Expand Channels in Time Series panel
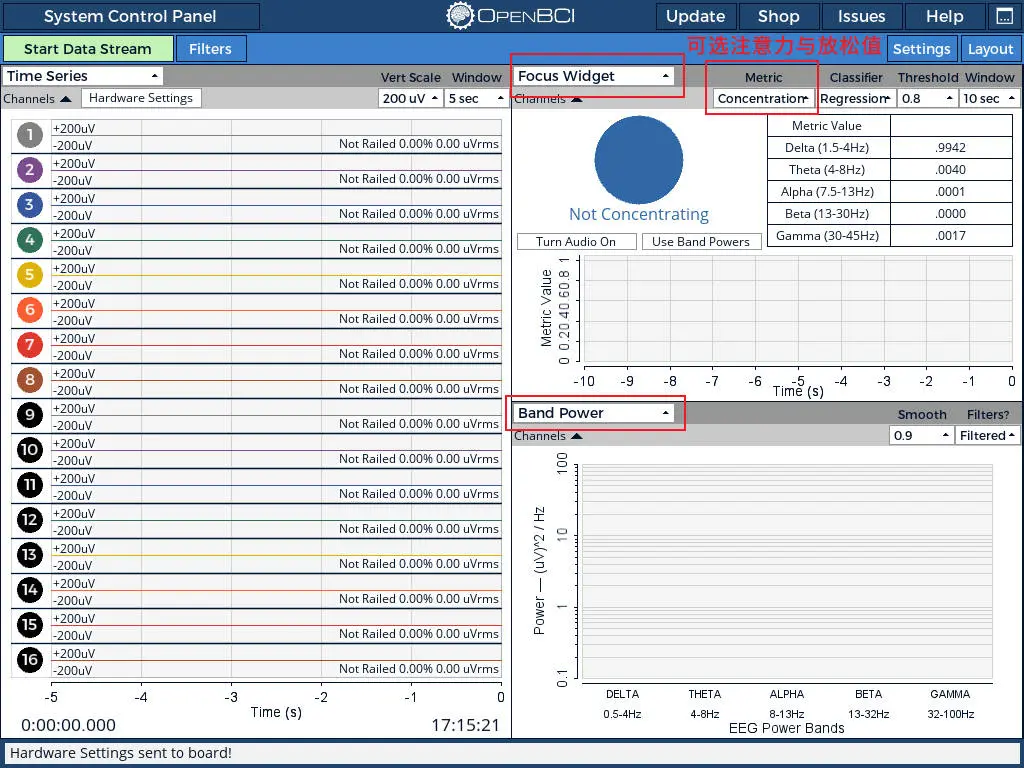This screenshot has width=1024, height=768. pyautogui.click(x=37, y=99)
